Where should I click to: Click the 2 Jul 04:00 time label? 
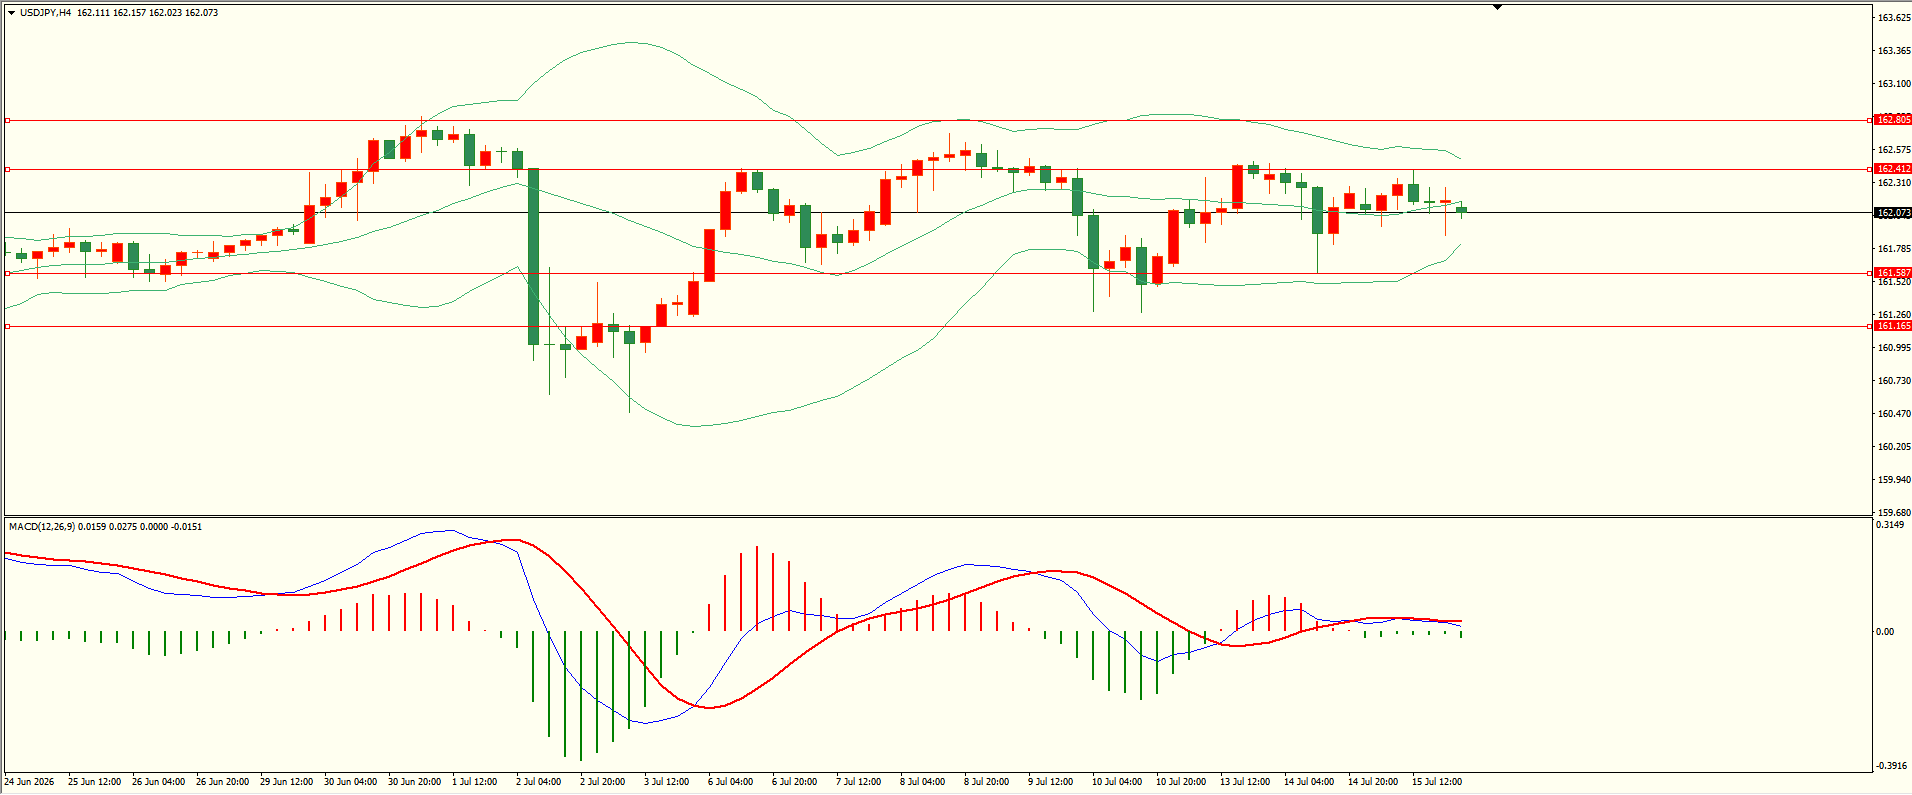(538, 782)
